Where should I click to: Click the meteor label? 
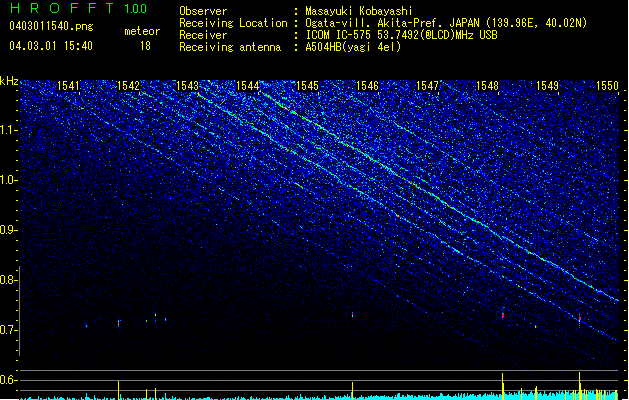pyautogui.click(x=142, y=31)
